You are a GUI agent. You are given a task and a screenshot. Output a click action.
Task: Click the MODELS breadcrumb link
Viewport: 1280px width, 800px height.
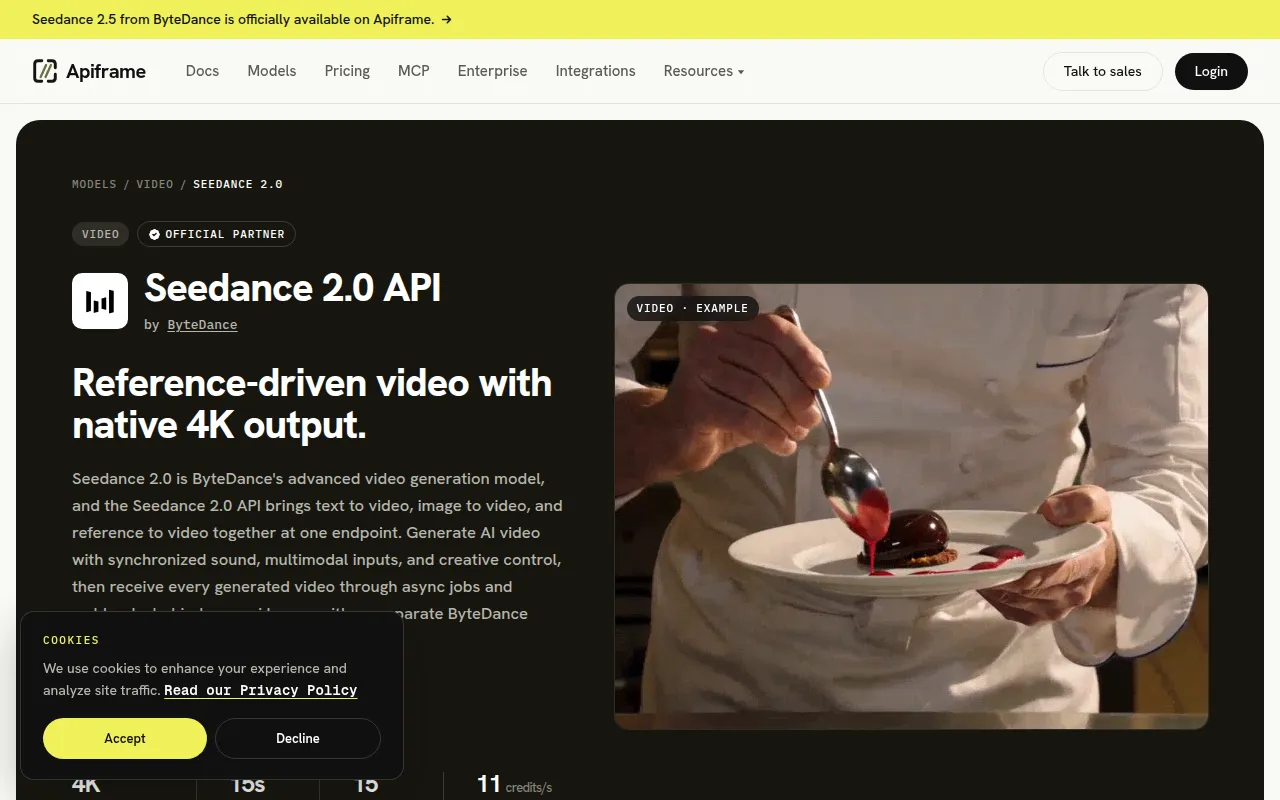tap(94, 184)
